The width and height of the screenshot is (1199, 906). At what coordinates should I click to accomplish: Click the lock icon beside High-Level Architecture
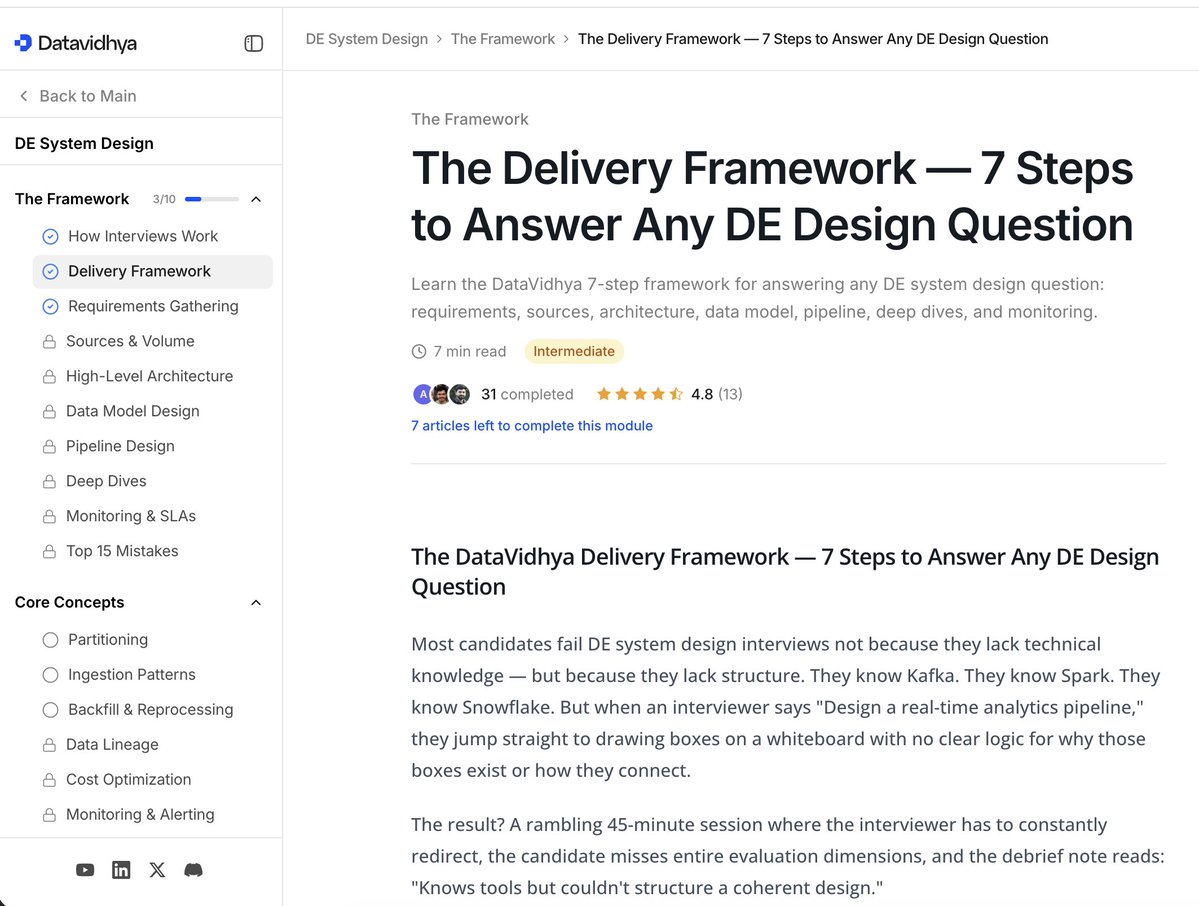coord(49,377)
